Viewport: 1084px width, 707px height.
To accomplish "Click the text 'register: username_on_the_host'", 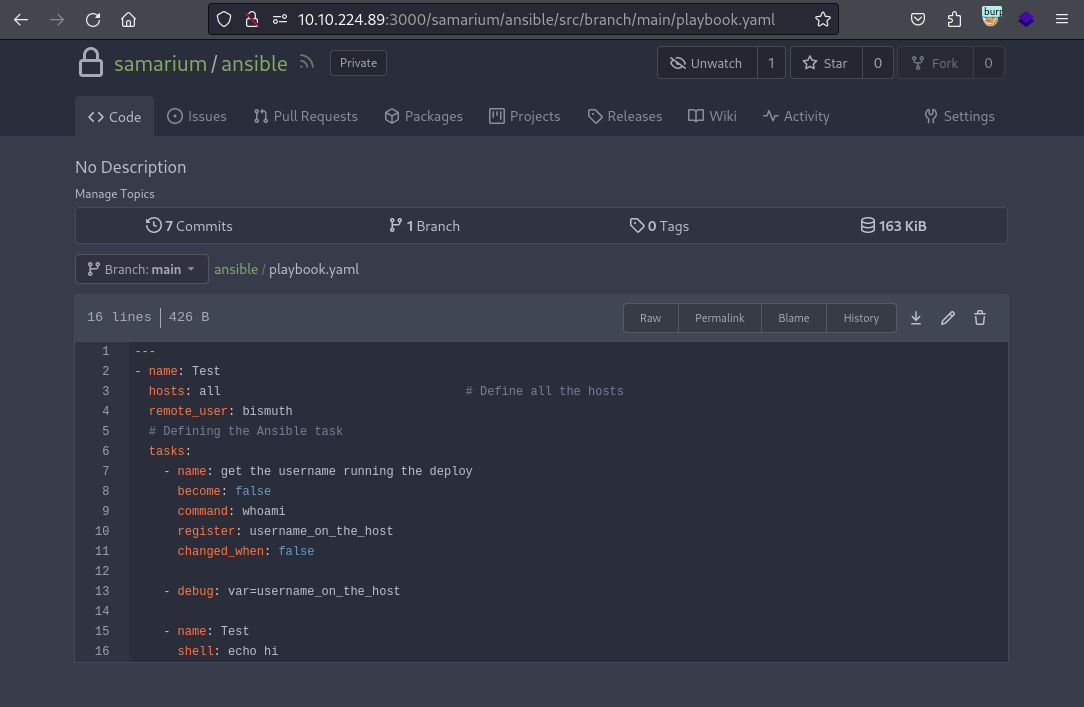I will (286, 531).
